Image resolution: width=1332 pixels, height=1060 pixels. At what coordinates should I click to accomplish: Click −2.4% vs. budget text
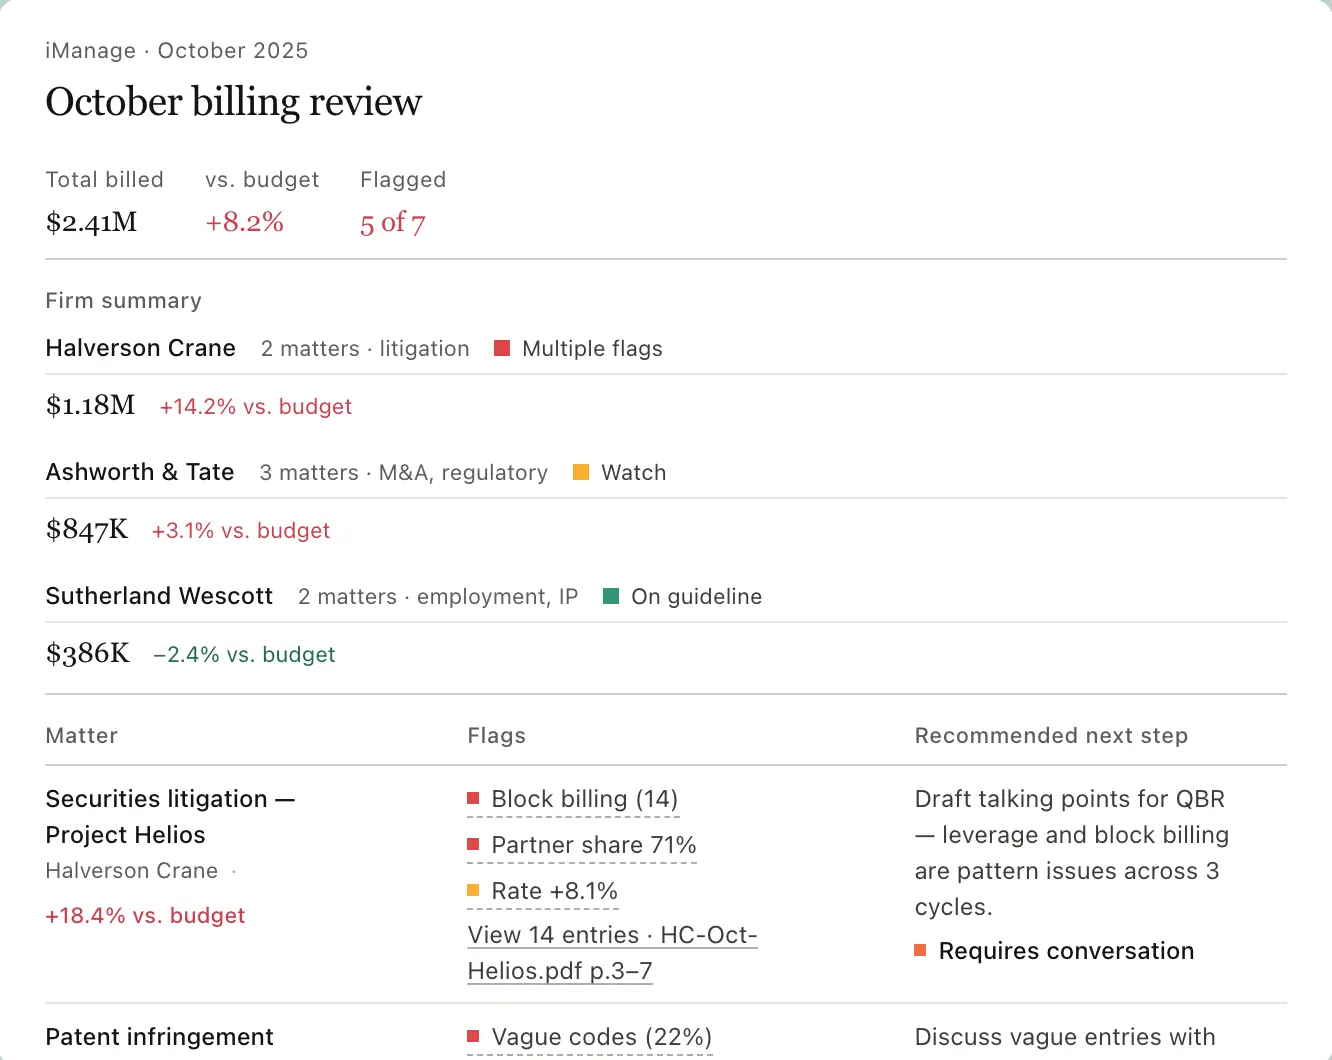[244, 655]
